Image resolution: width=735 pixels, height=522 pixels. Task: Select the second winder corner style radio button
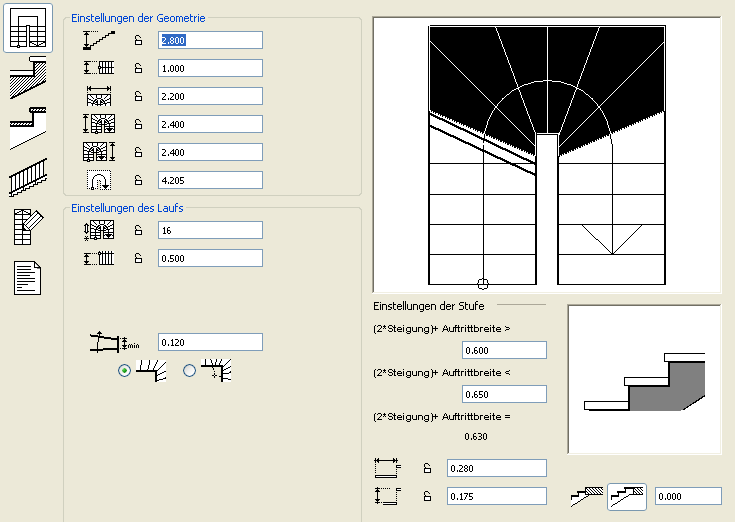[x=189, y=371]
